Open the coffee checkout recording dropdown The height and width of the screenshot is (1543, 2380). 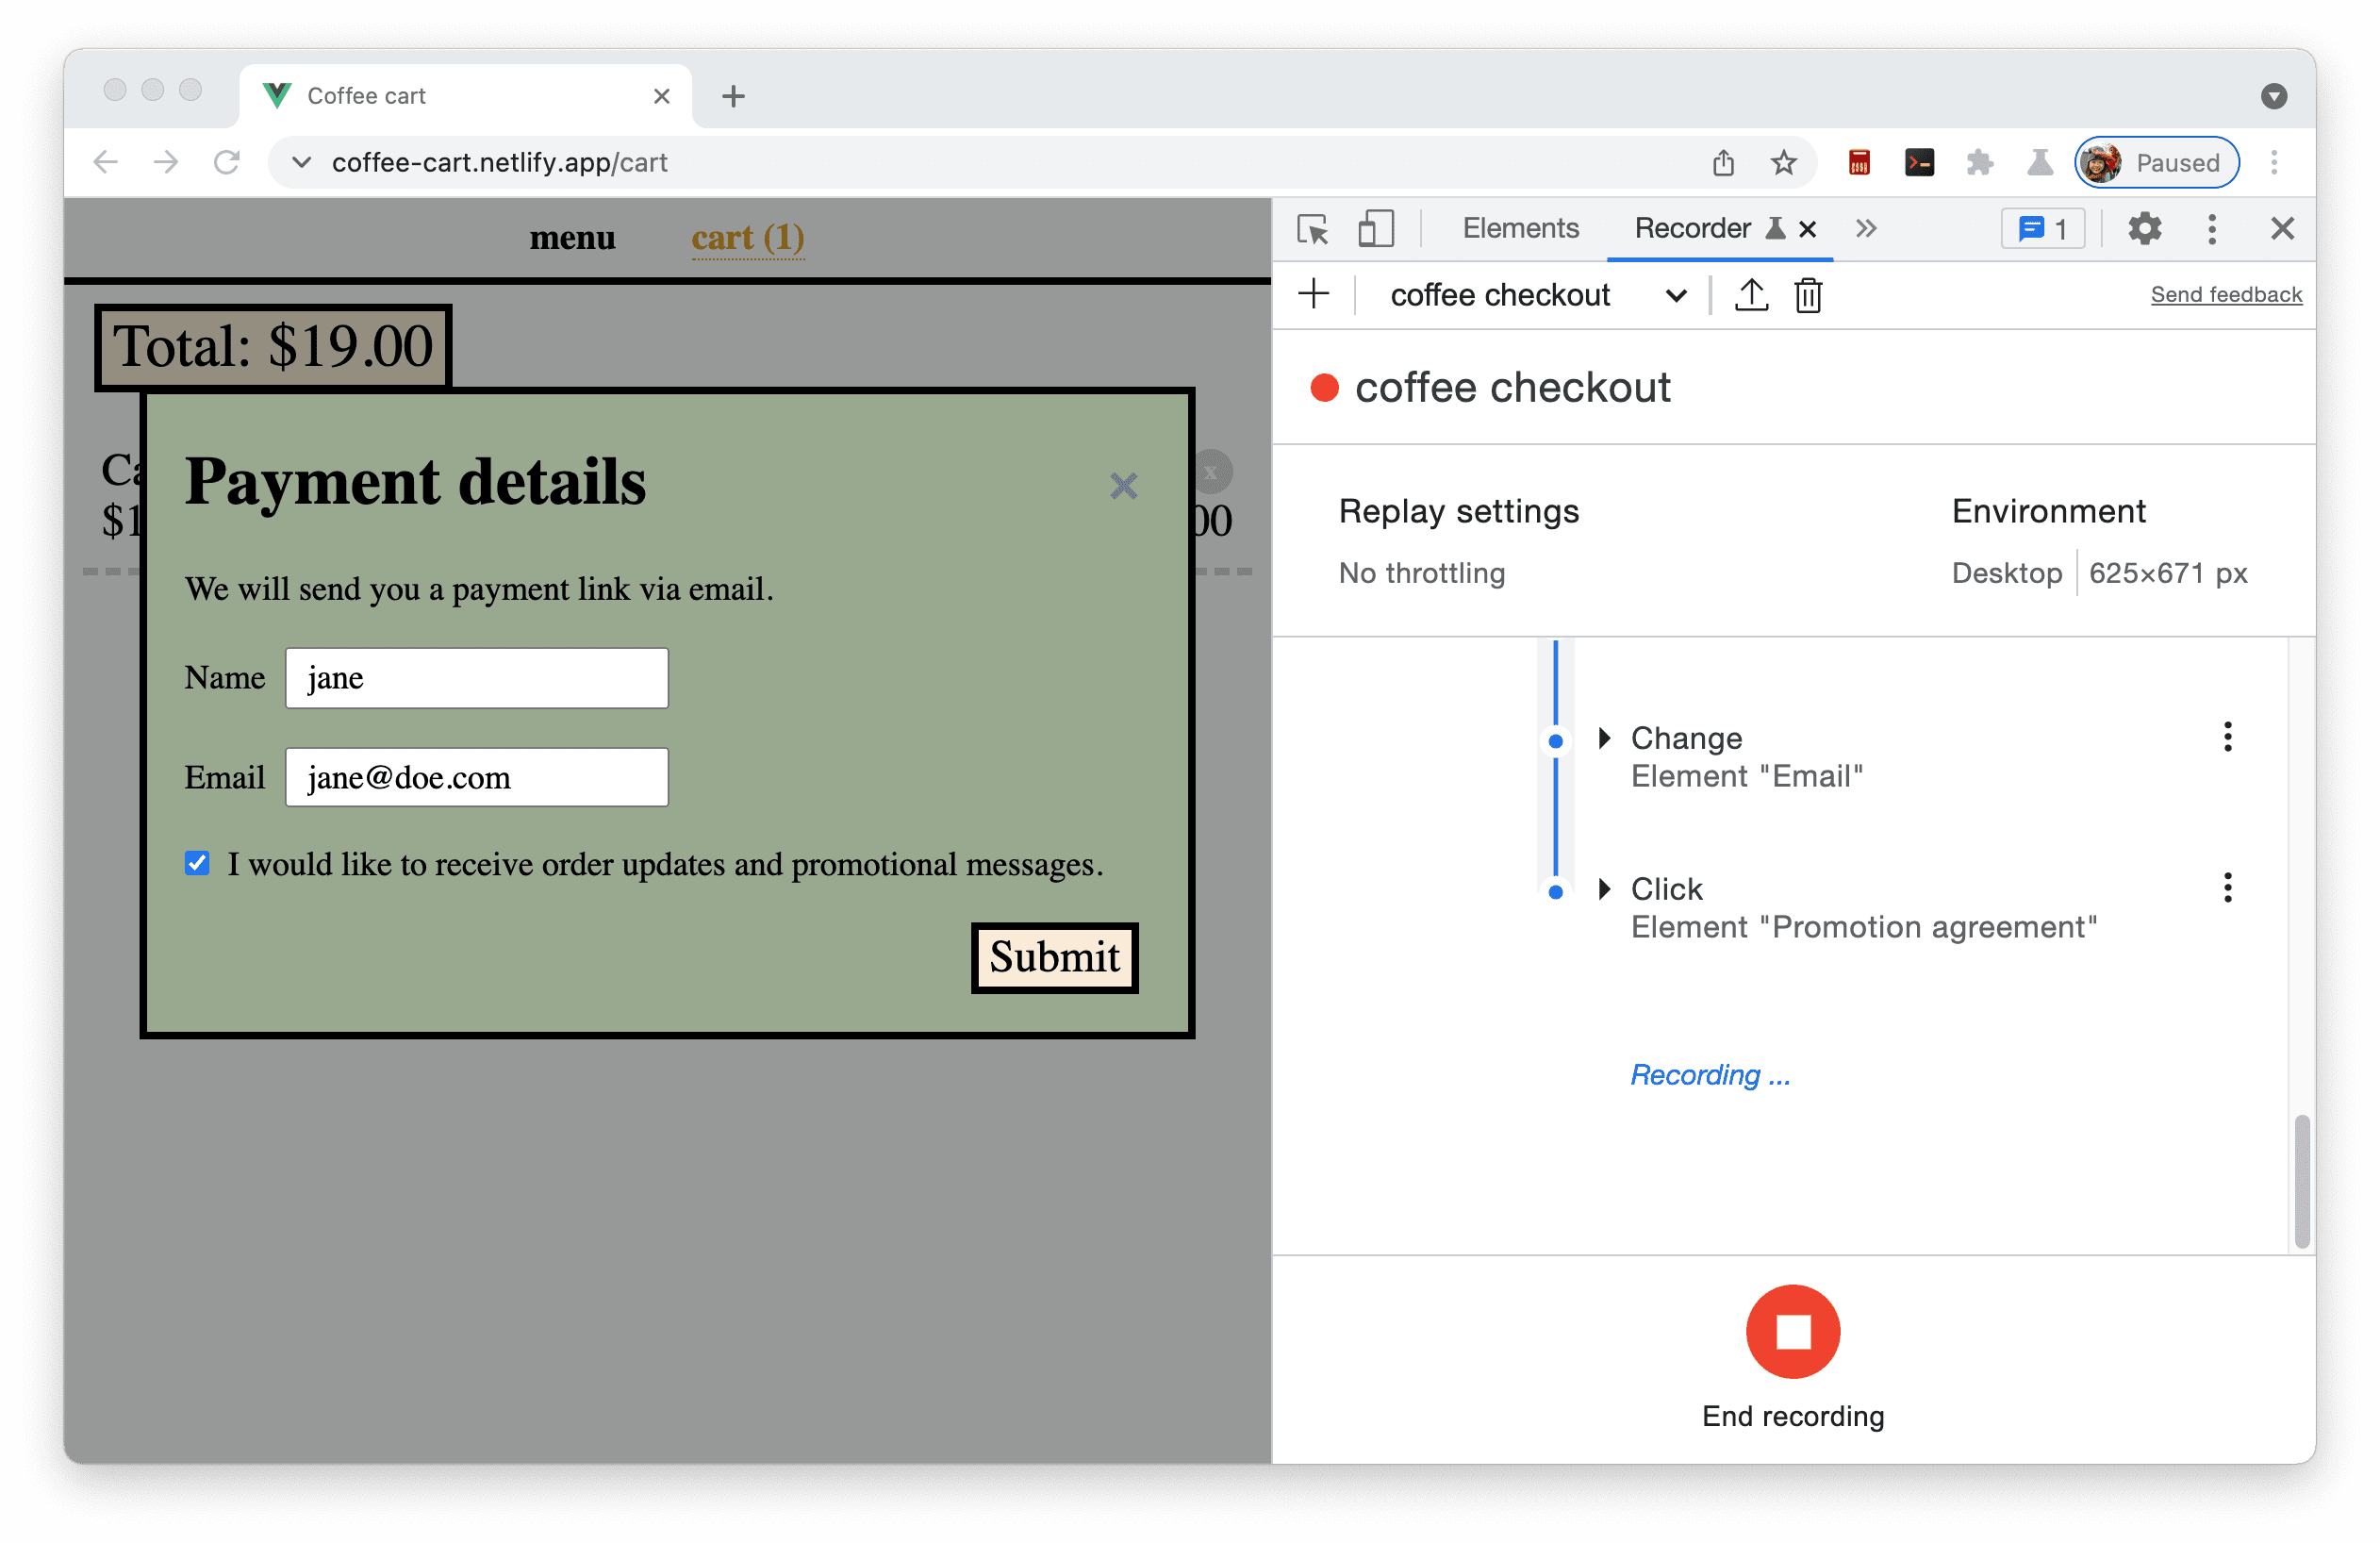coord(1676,293)
